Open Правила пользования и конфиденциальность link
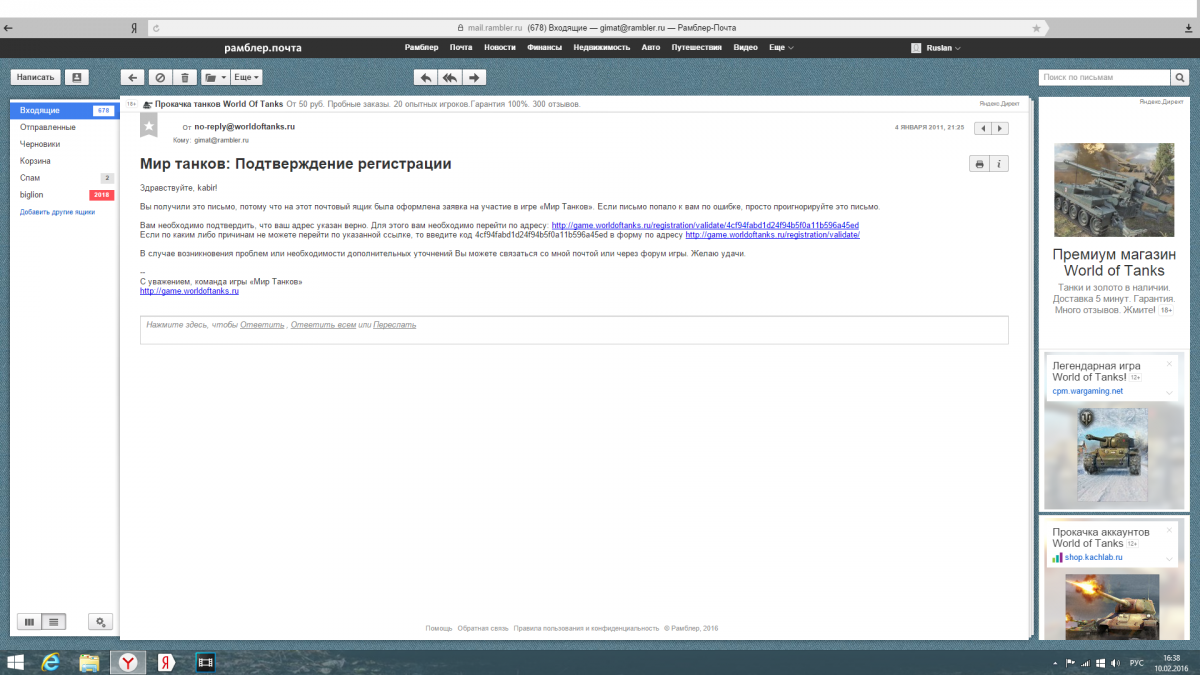The width and height of the screenshot is (1200, 675). (586, 629)
